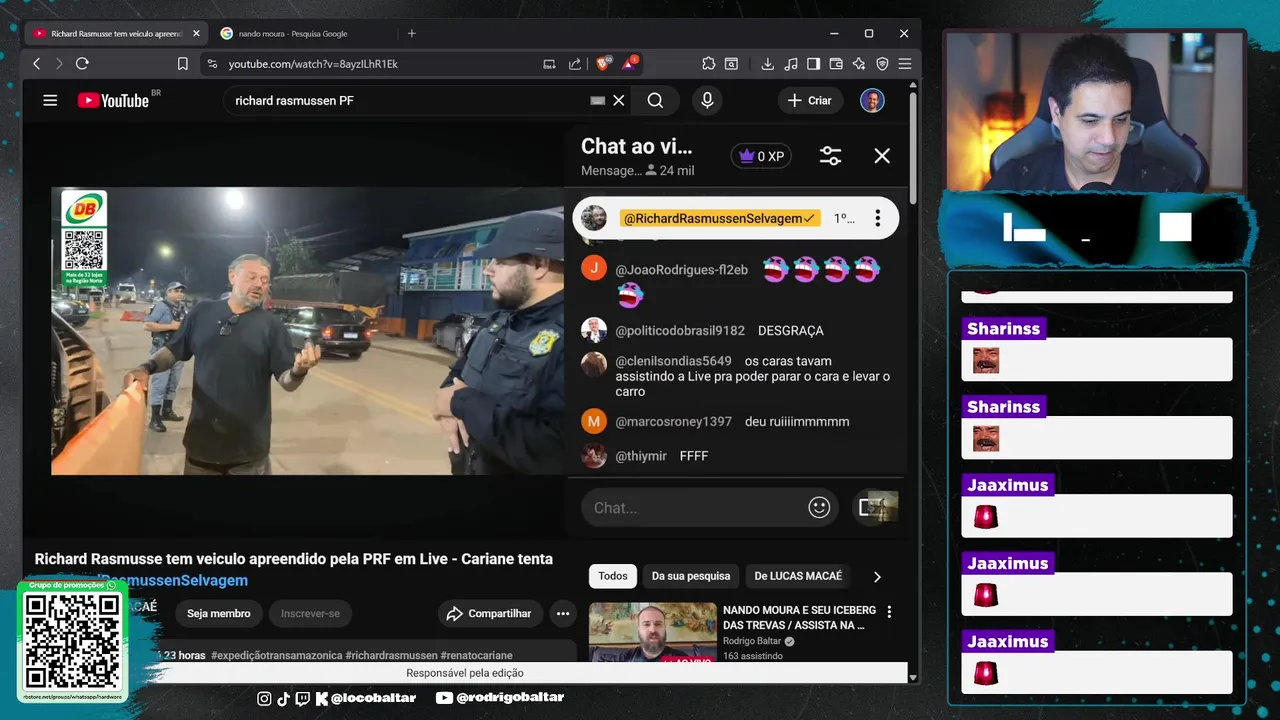Run the YouTube search magnifier button
Viewport: 1280px width, 720px height.
655,100
